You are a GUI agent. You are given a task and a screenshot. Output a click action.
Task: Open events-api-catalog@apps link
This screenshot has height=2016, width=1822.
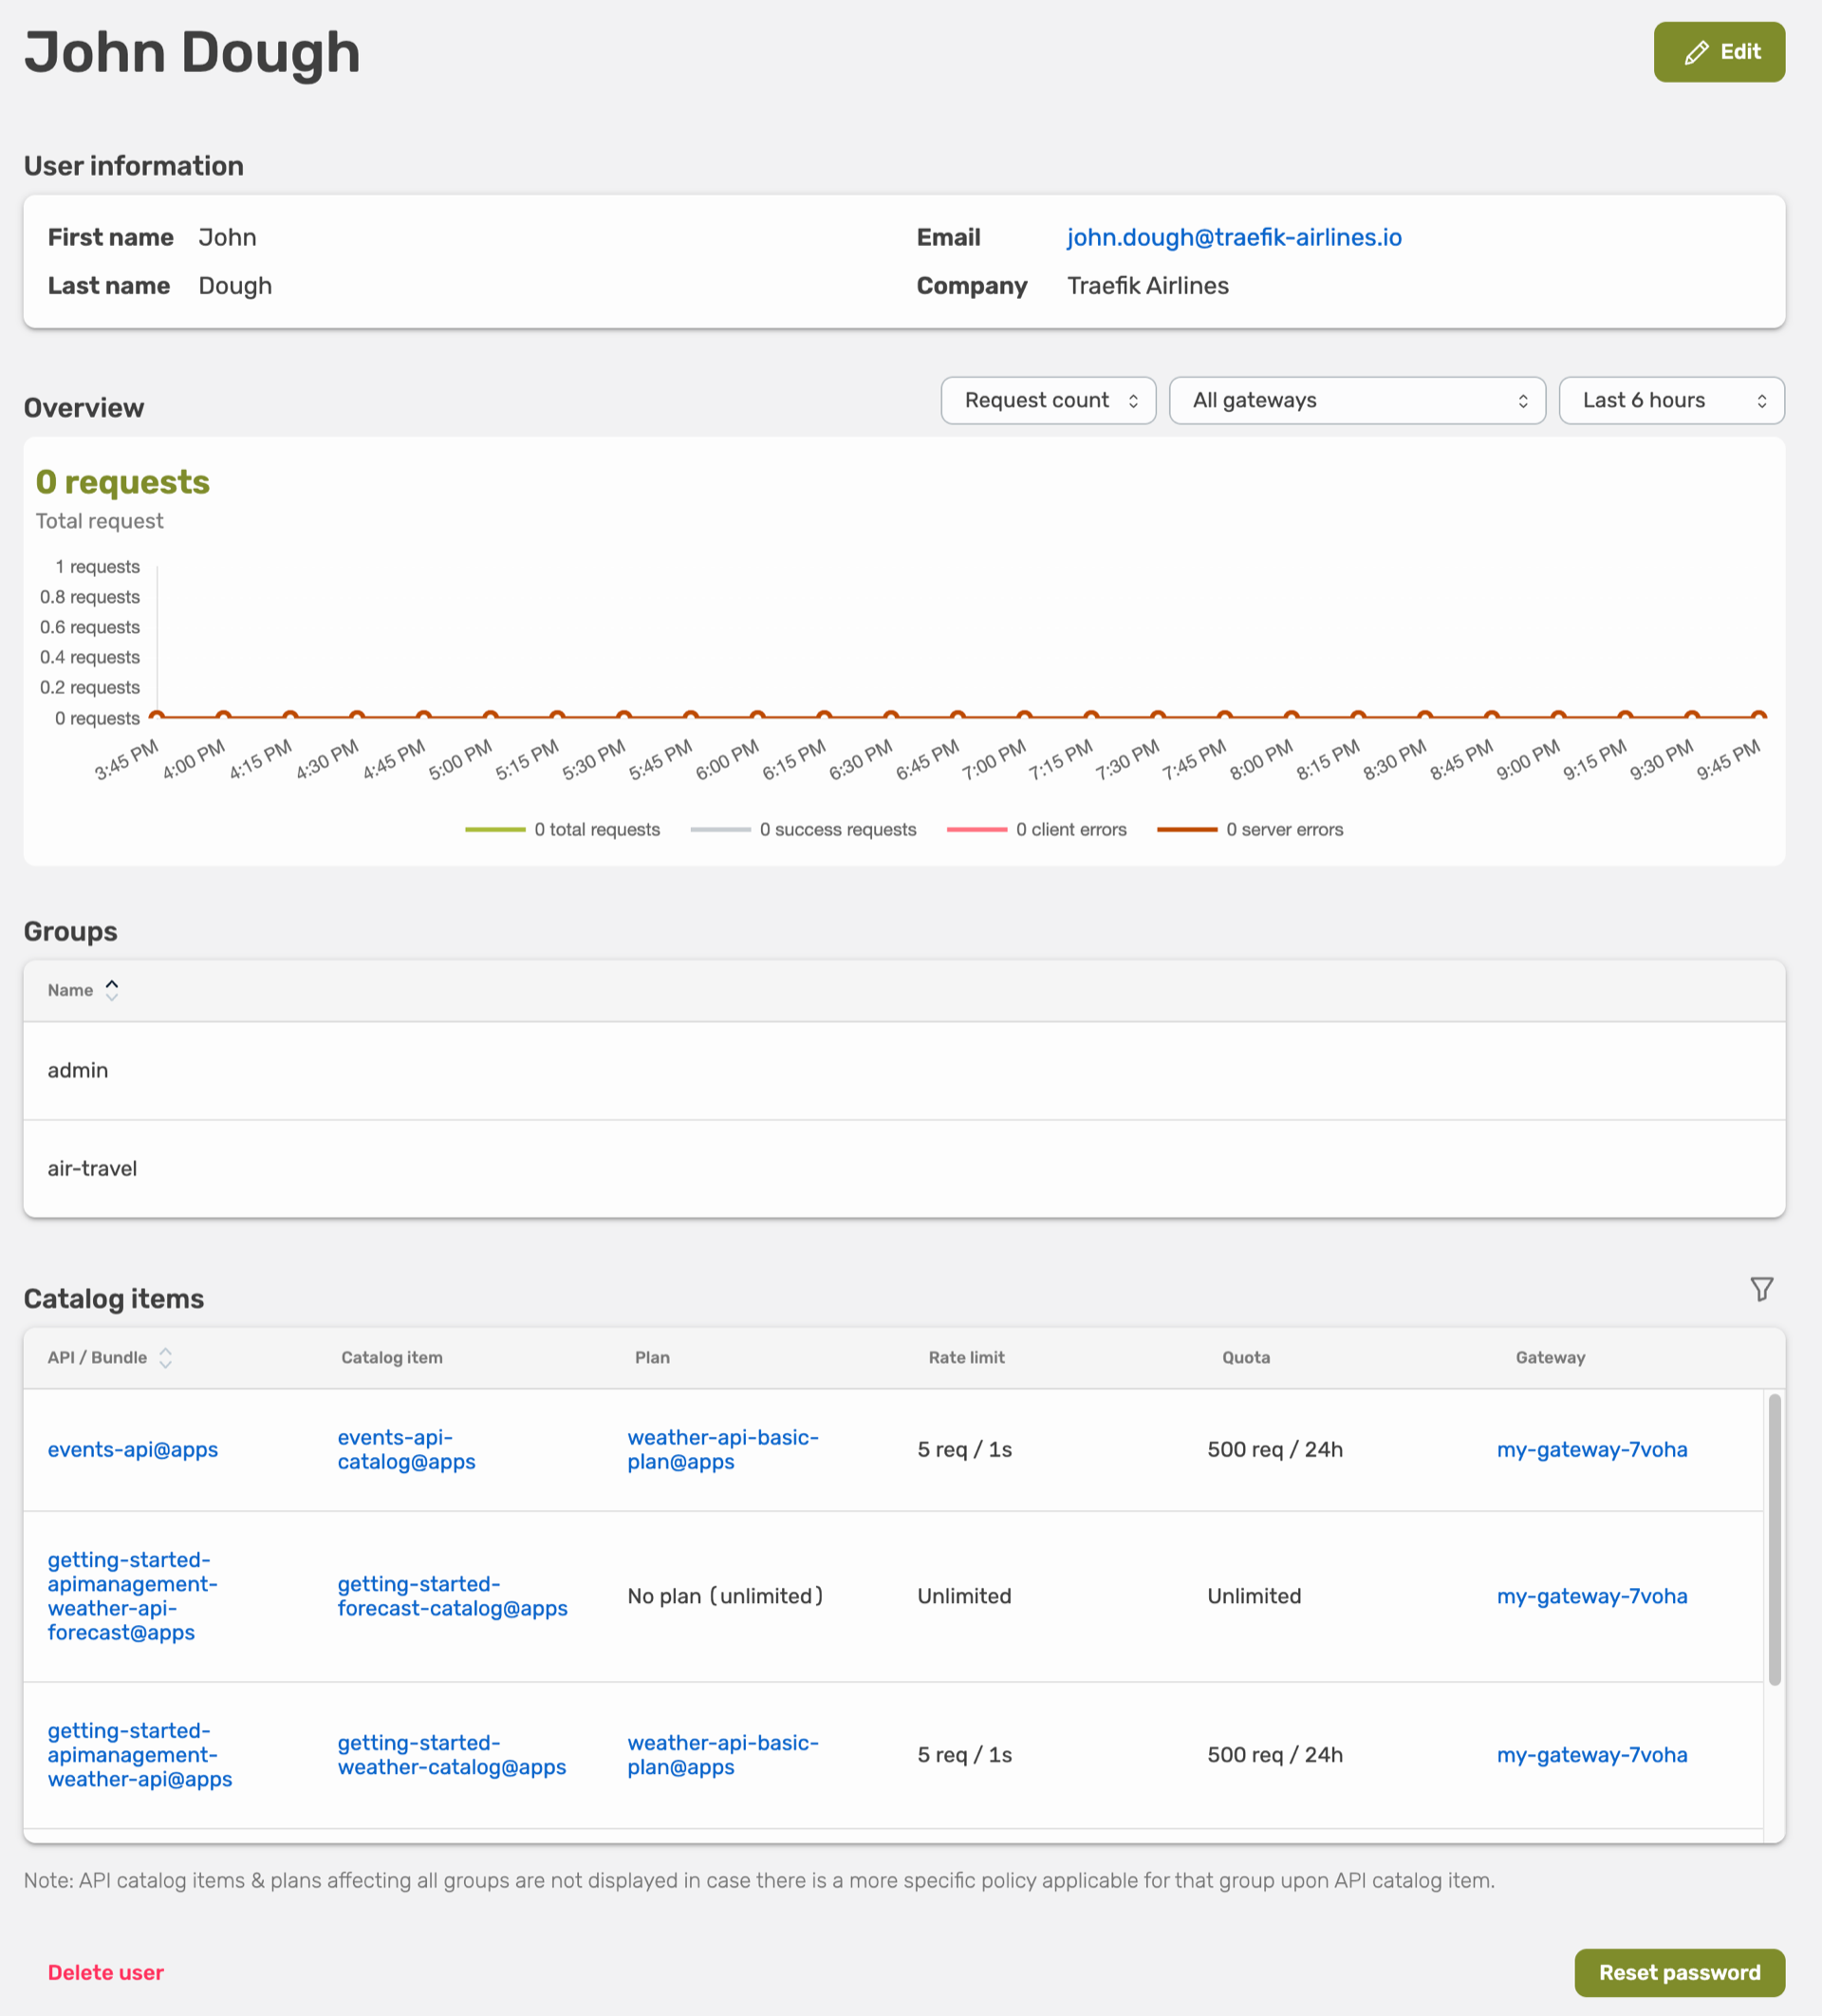click(x=406, y=1449)
